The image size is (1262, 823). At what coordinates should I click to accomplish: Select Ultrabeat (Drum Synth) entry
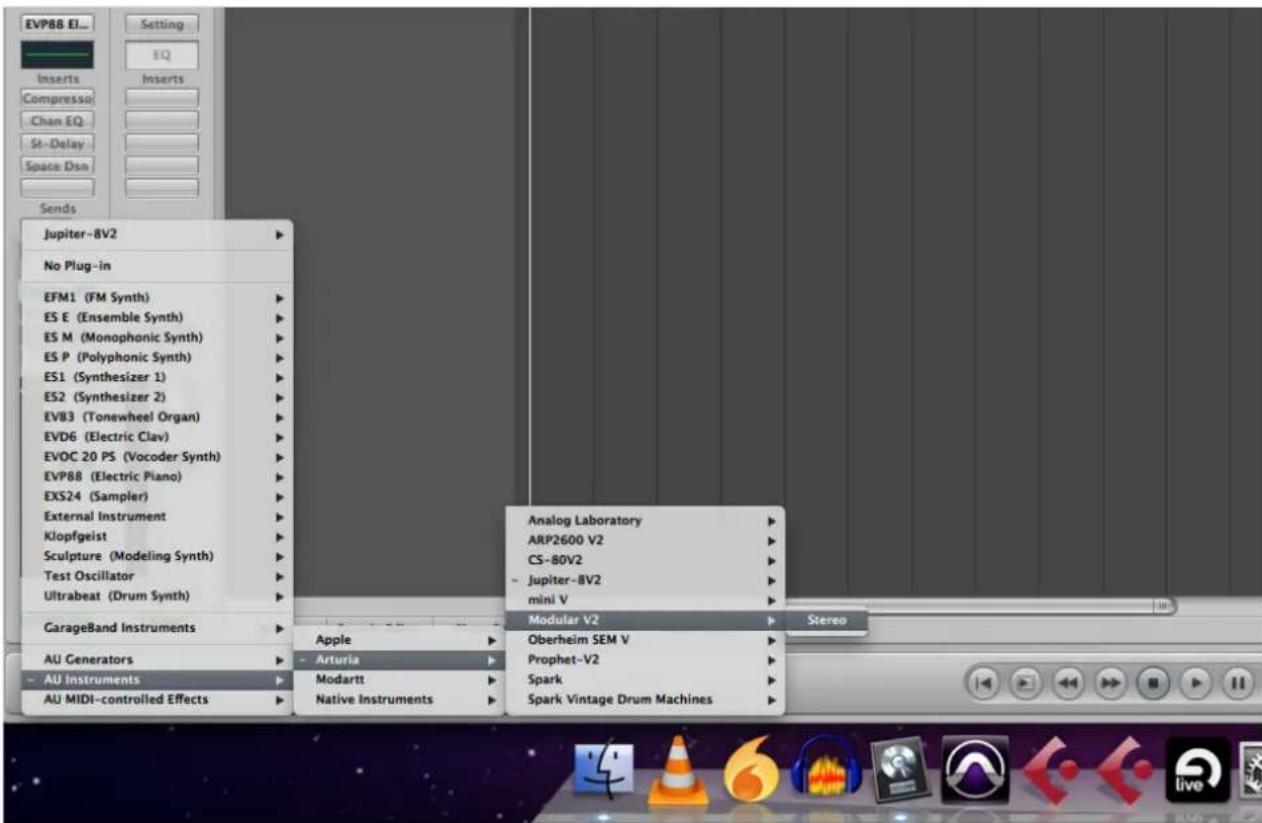click(x=157, y=595)
